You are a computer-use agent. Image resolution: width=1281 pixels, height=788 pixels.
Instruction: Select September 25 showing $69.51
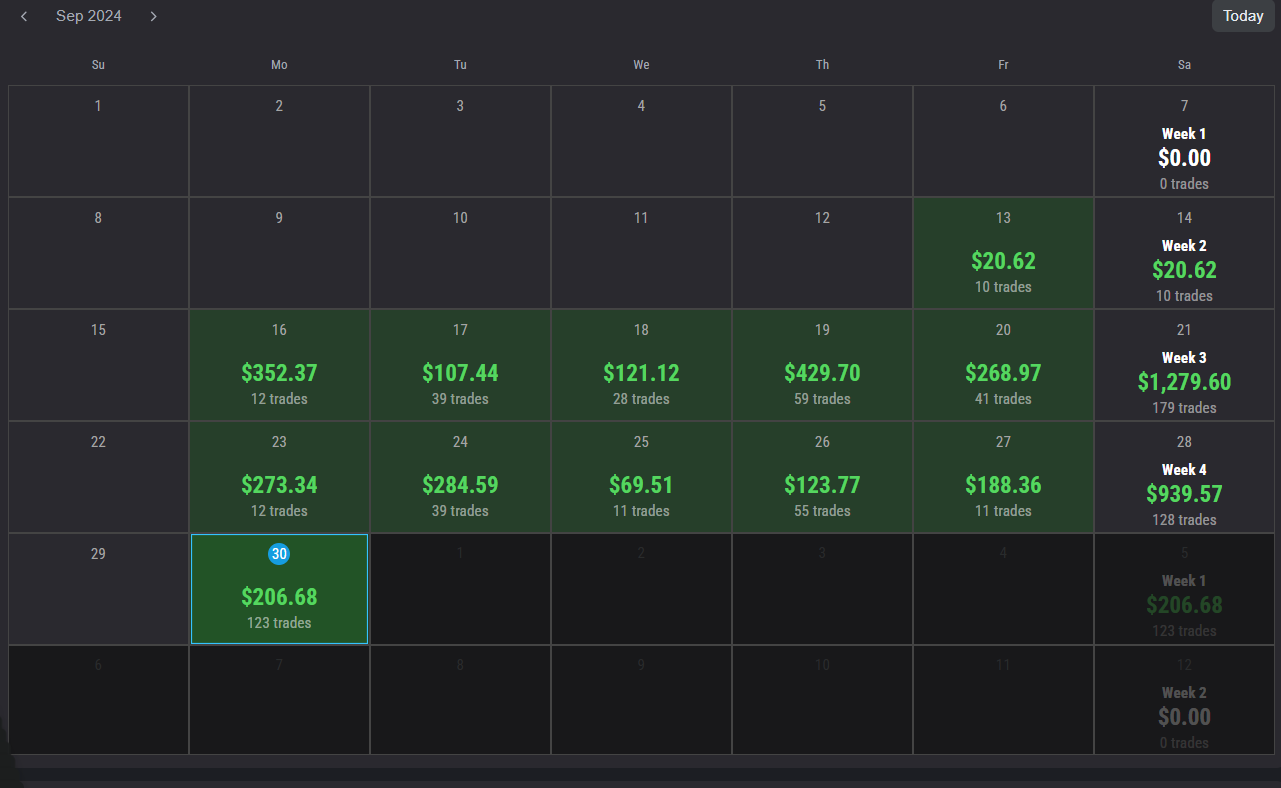(x=640, y=476)
